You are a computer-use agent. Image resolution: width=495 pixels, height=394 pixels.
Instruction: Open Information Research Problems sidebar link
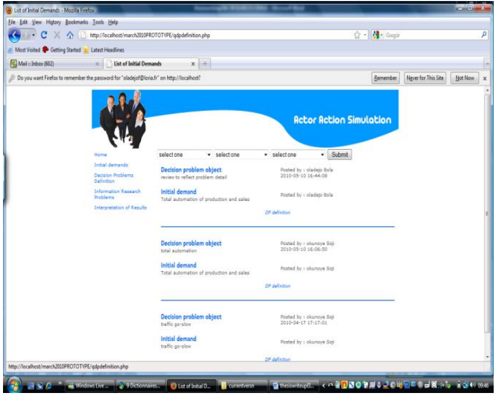[117, 194]
